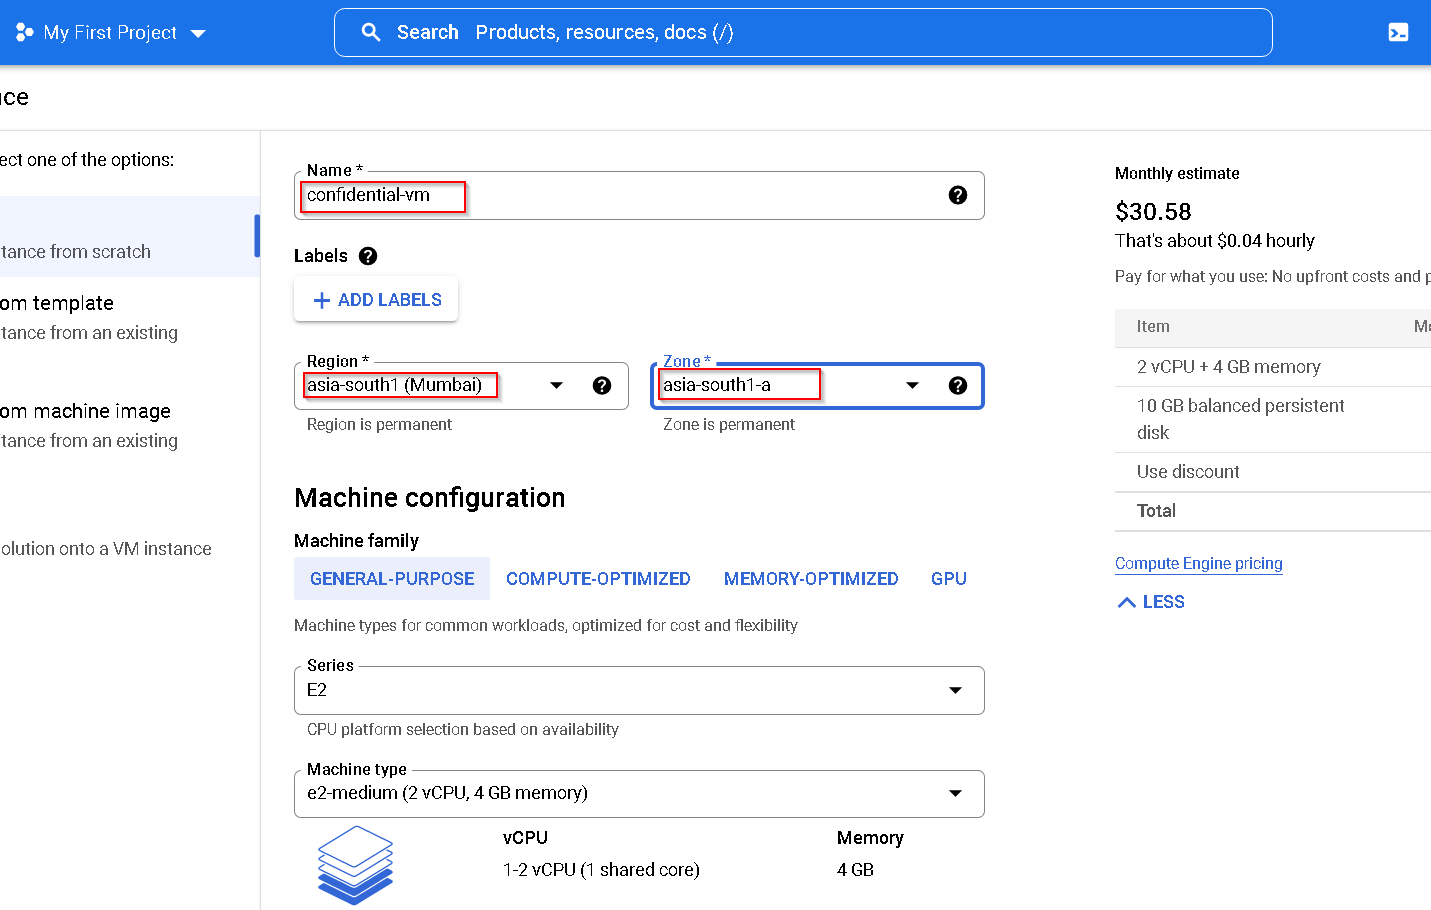Open the My First Project selector

tap(111, 32)
